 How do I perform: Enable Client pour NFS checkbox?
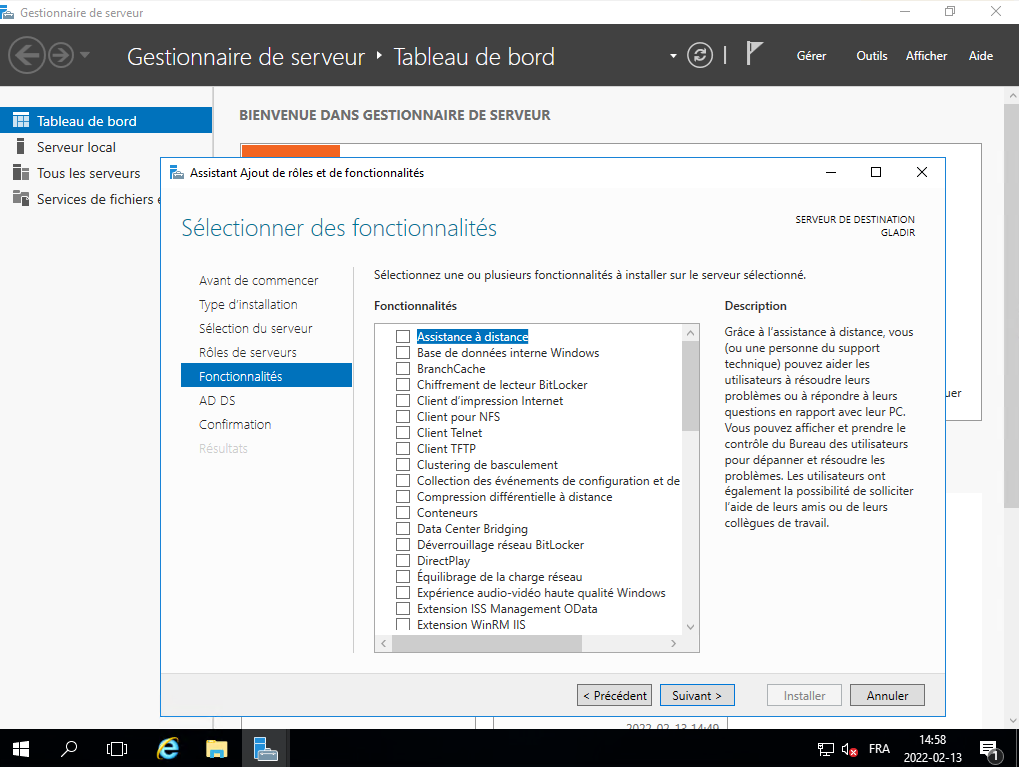403,417
